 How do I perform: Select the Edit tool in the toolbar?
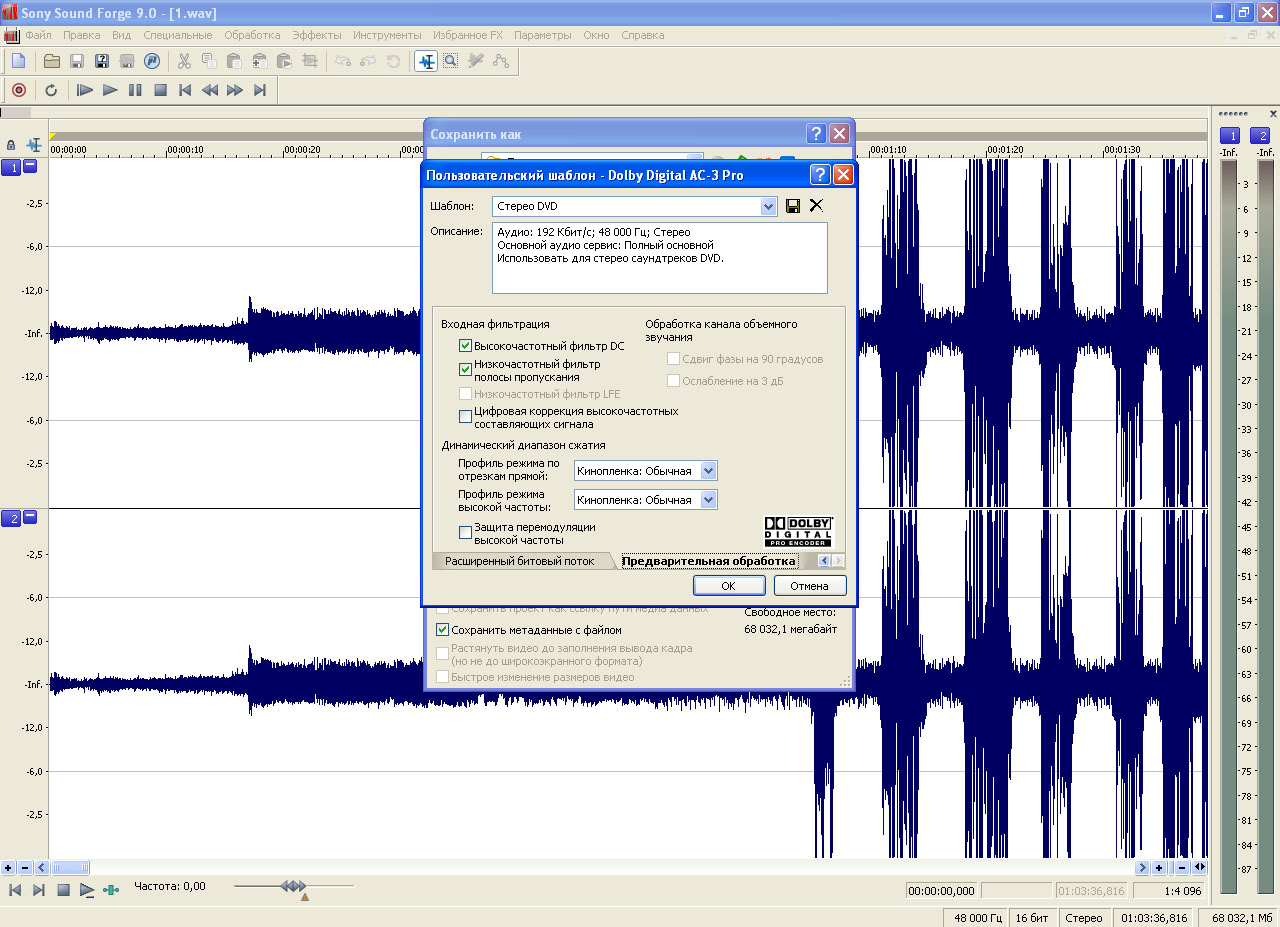click(426, 61)
